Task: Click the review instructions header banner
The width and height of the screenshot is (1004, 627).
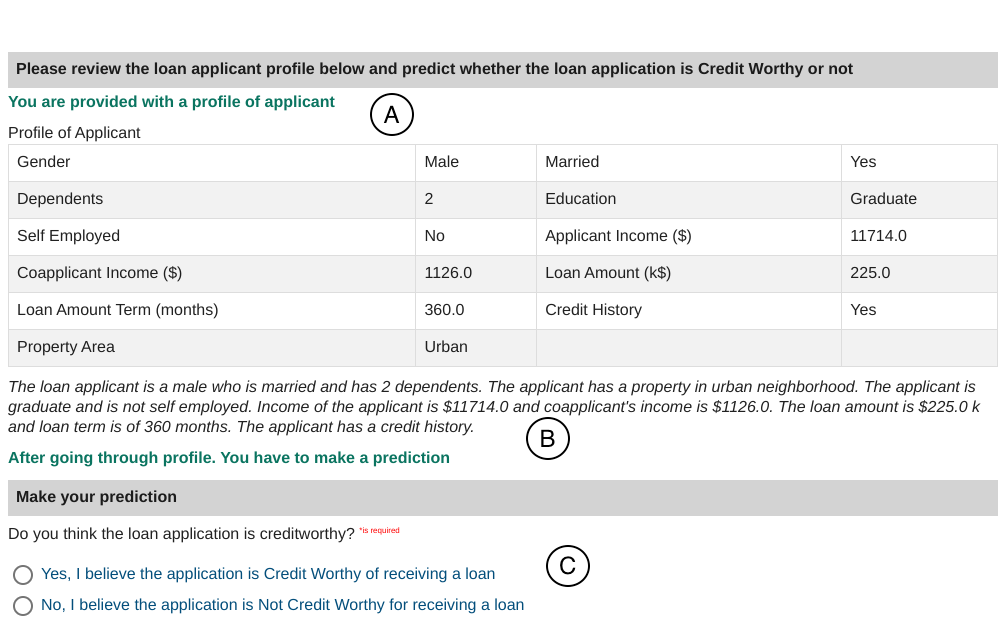Action: point(434,69)
